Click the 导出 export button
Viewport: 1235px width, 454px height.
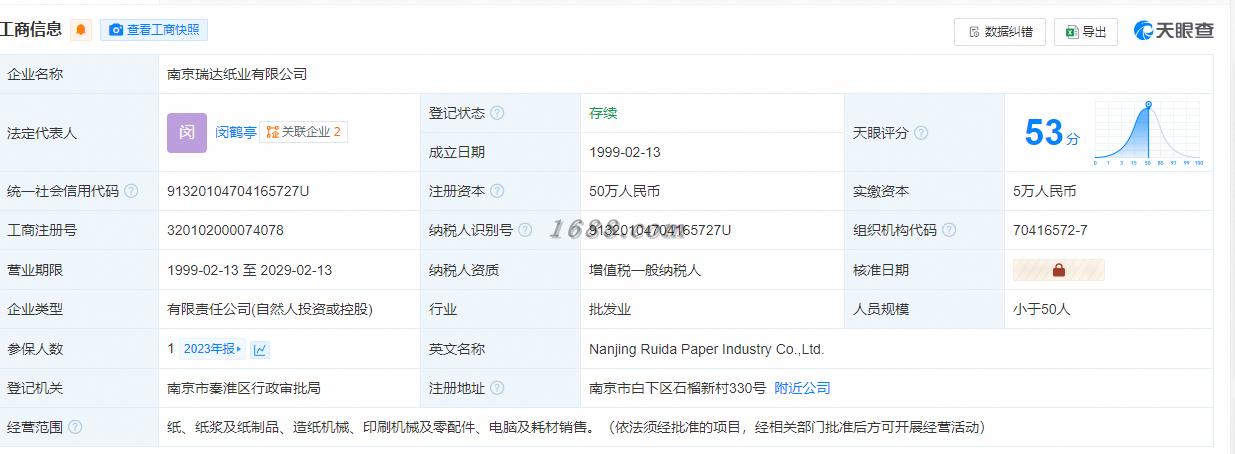click(x=1086, y=32)
